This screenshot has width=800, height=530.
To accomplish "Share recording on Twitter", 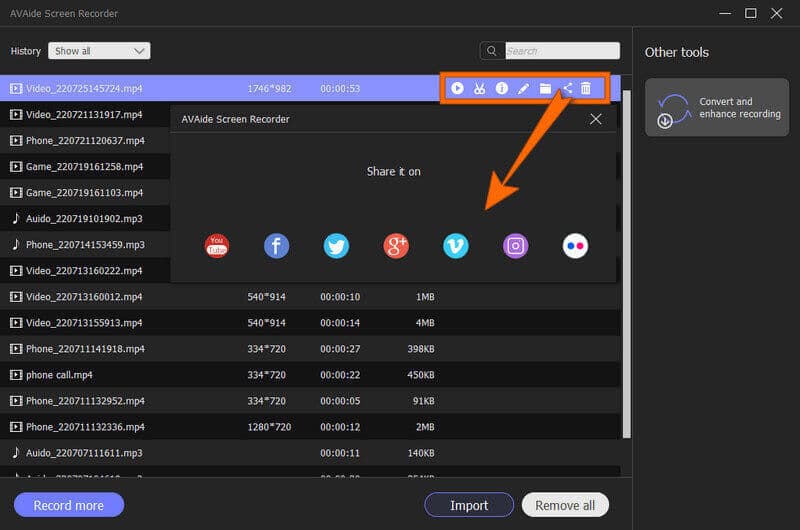I will click(x=336, y=246).
